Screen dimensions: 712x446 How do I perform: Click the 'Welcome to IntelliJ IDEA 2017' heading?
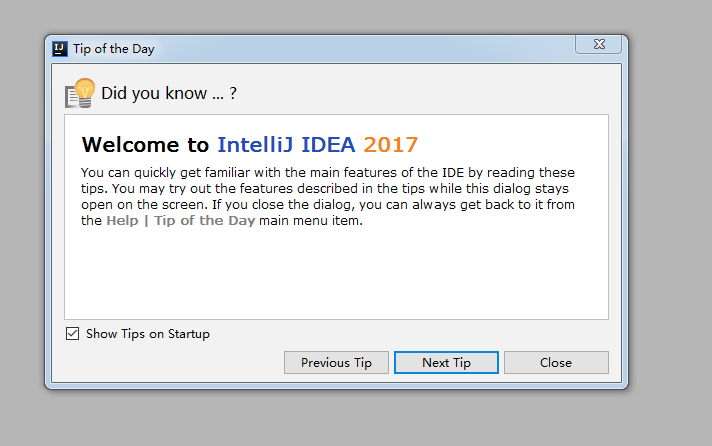[249, 144]
